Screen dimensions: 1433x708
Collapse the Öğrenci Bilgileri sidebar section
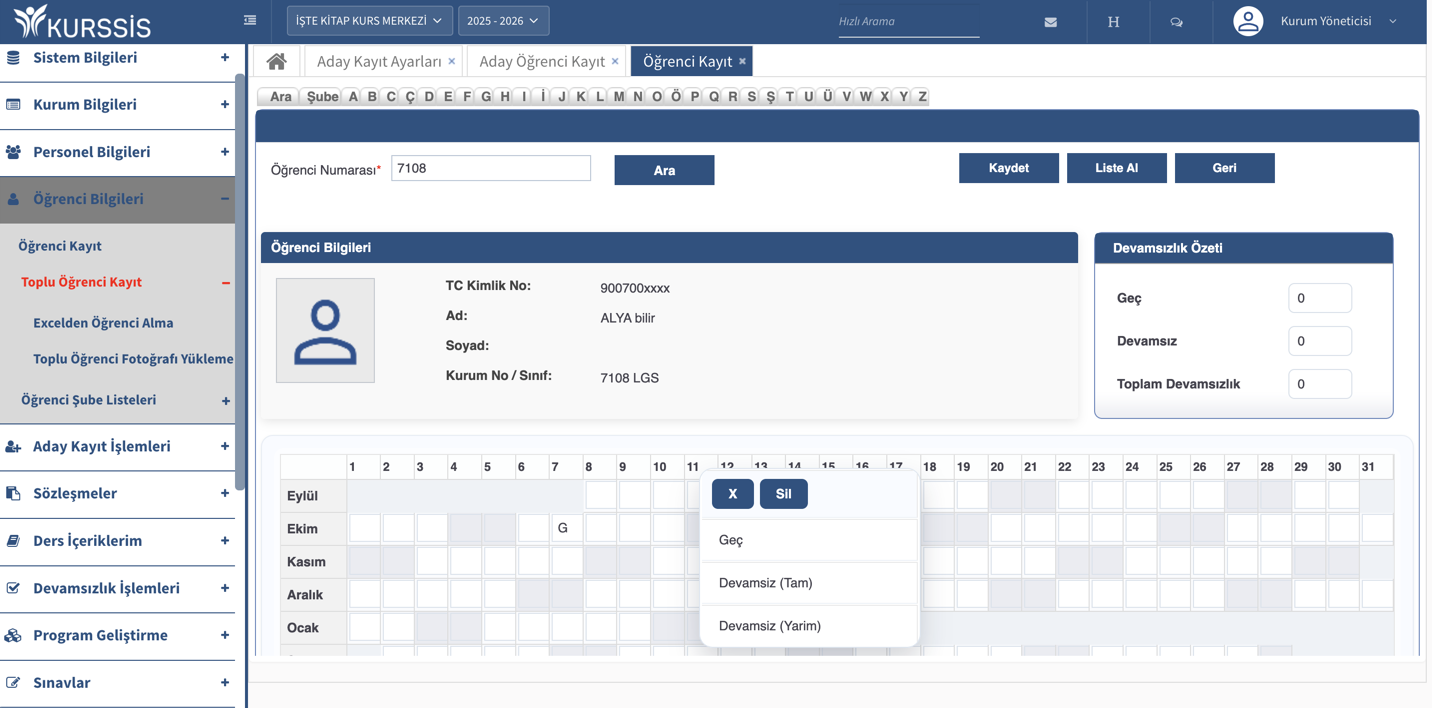(224, 199)
